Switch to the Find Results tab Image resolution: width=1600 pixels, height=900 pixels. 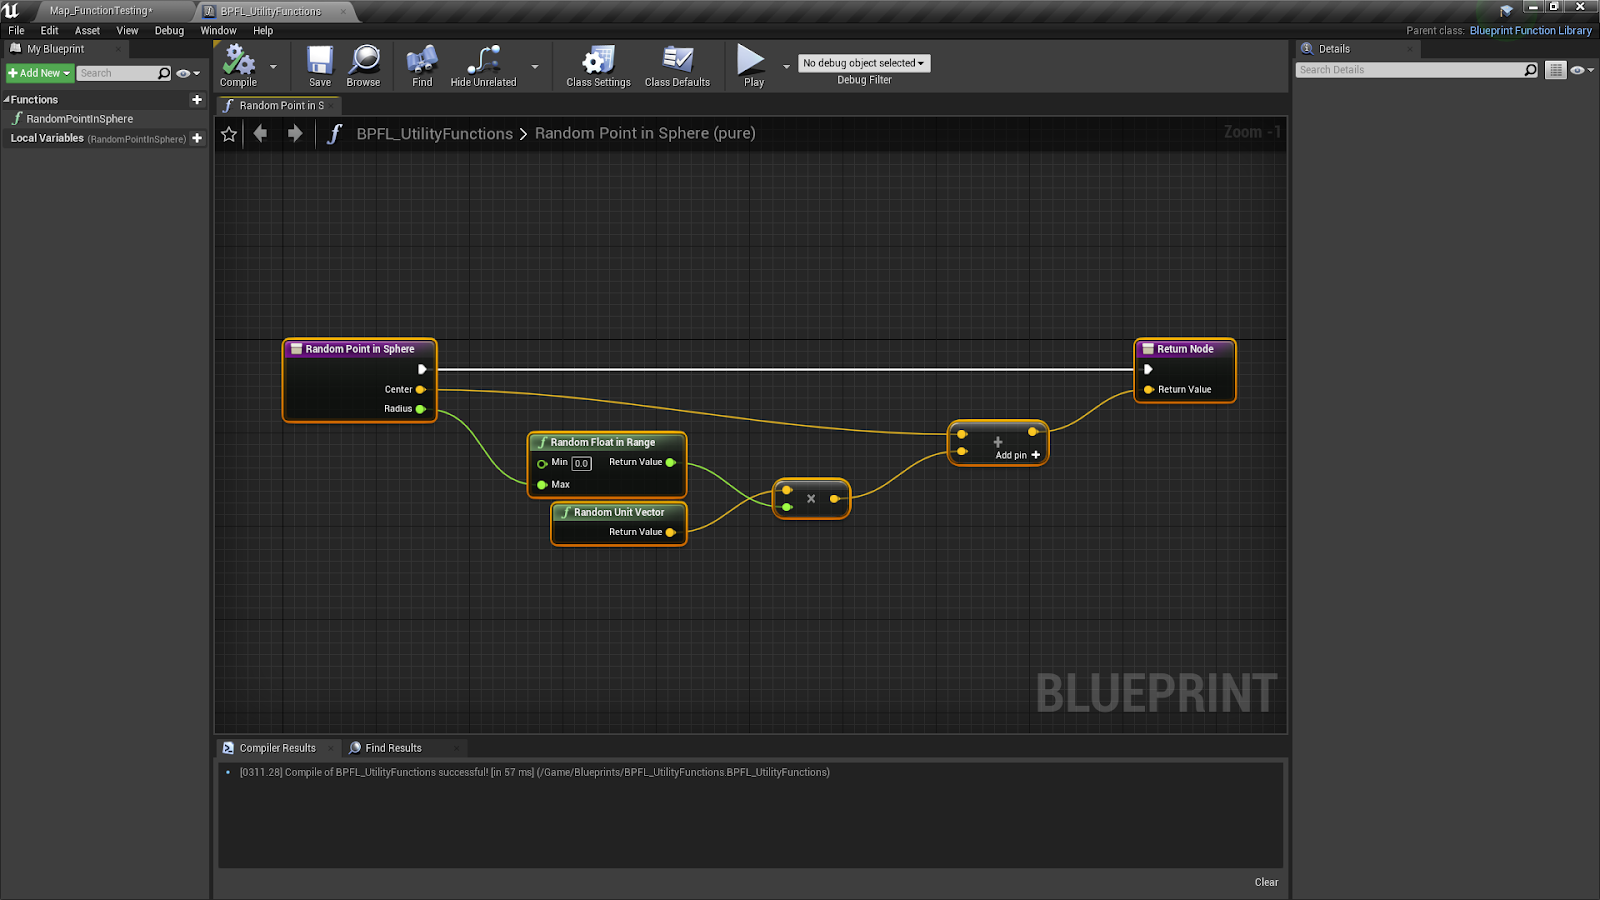point(394,747)
